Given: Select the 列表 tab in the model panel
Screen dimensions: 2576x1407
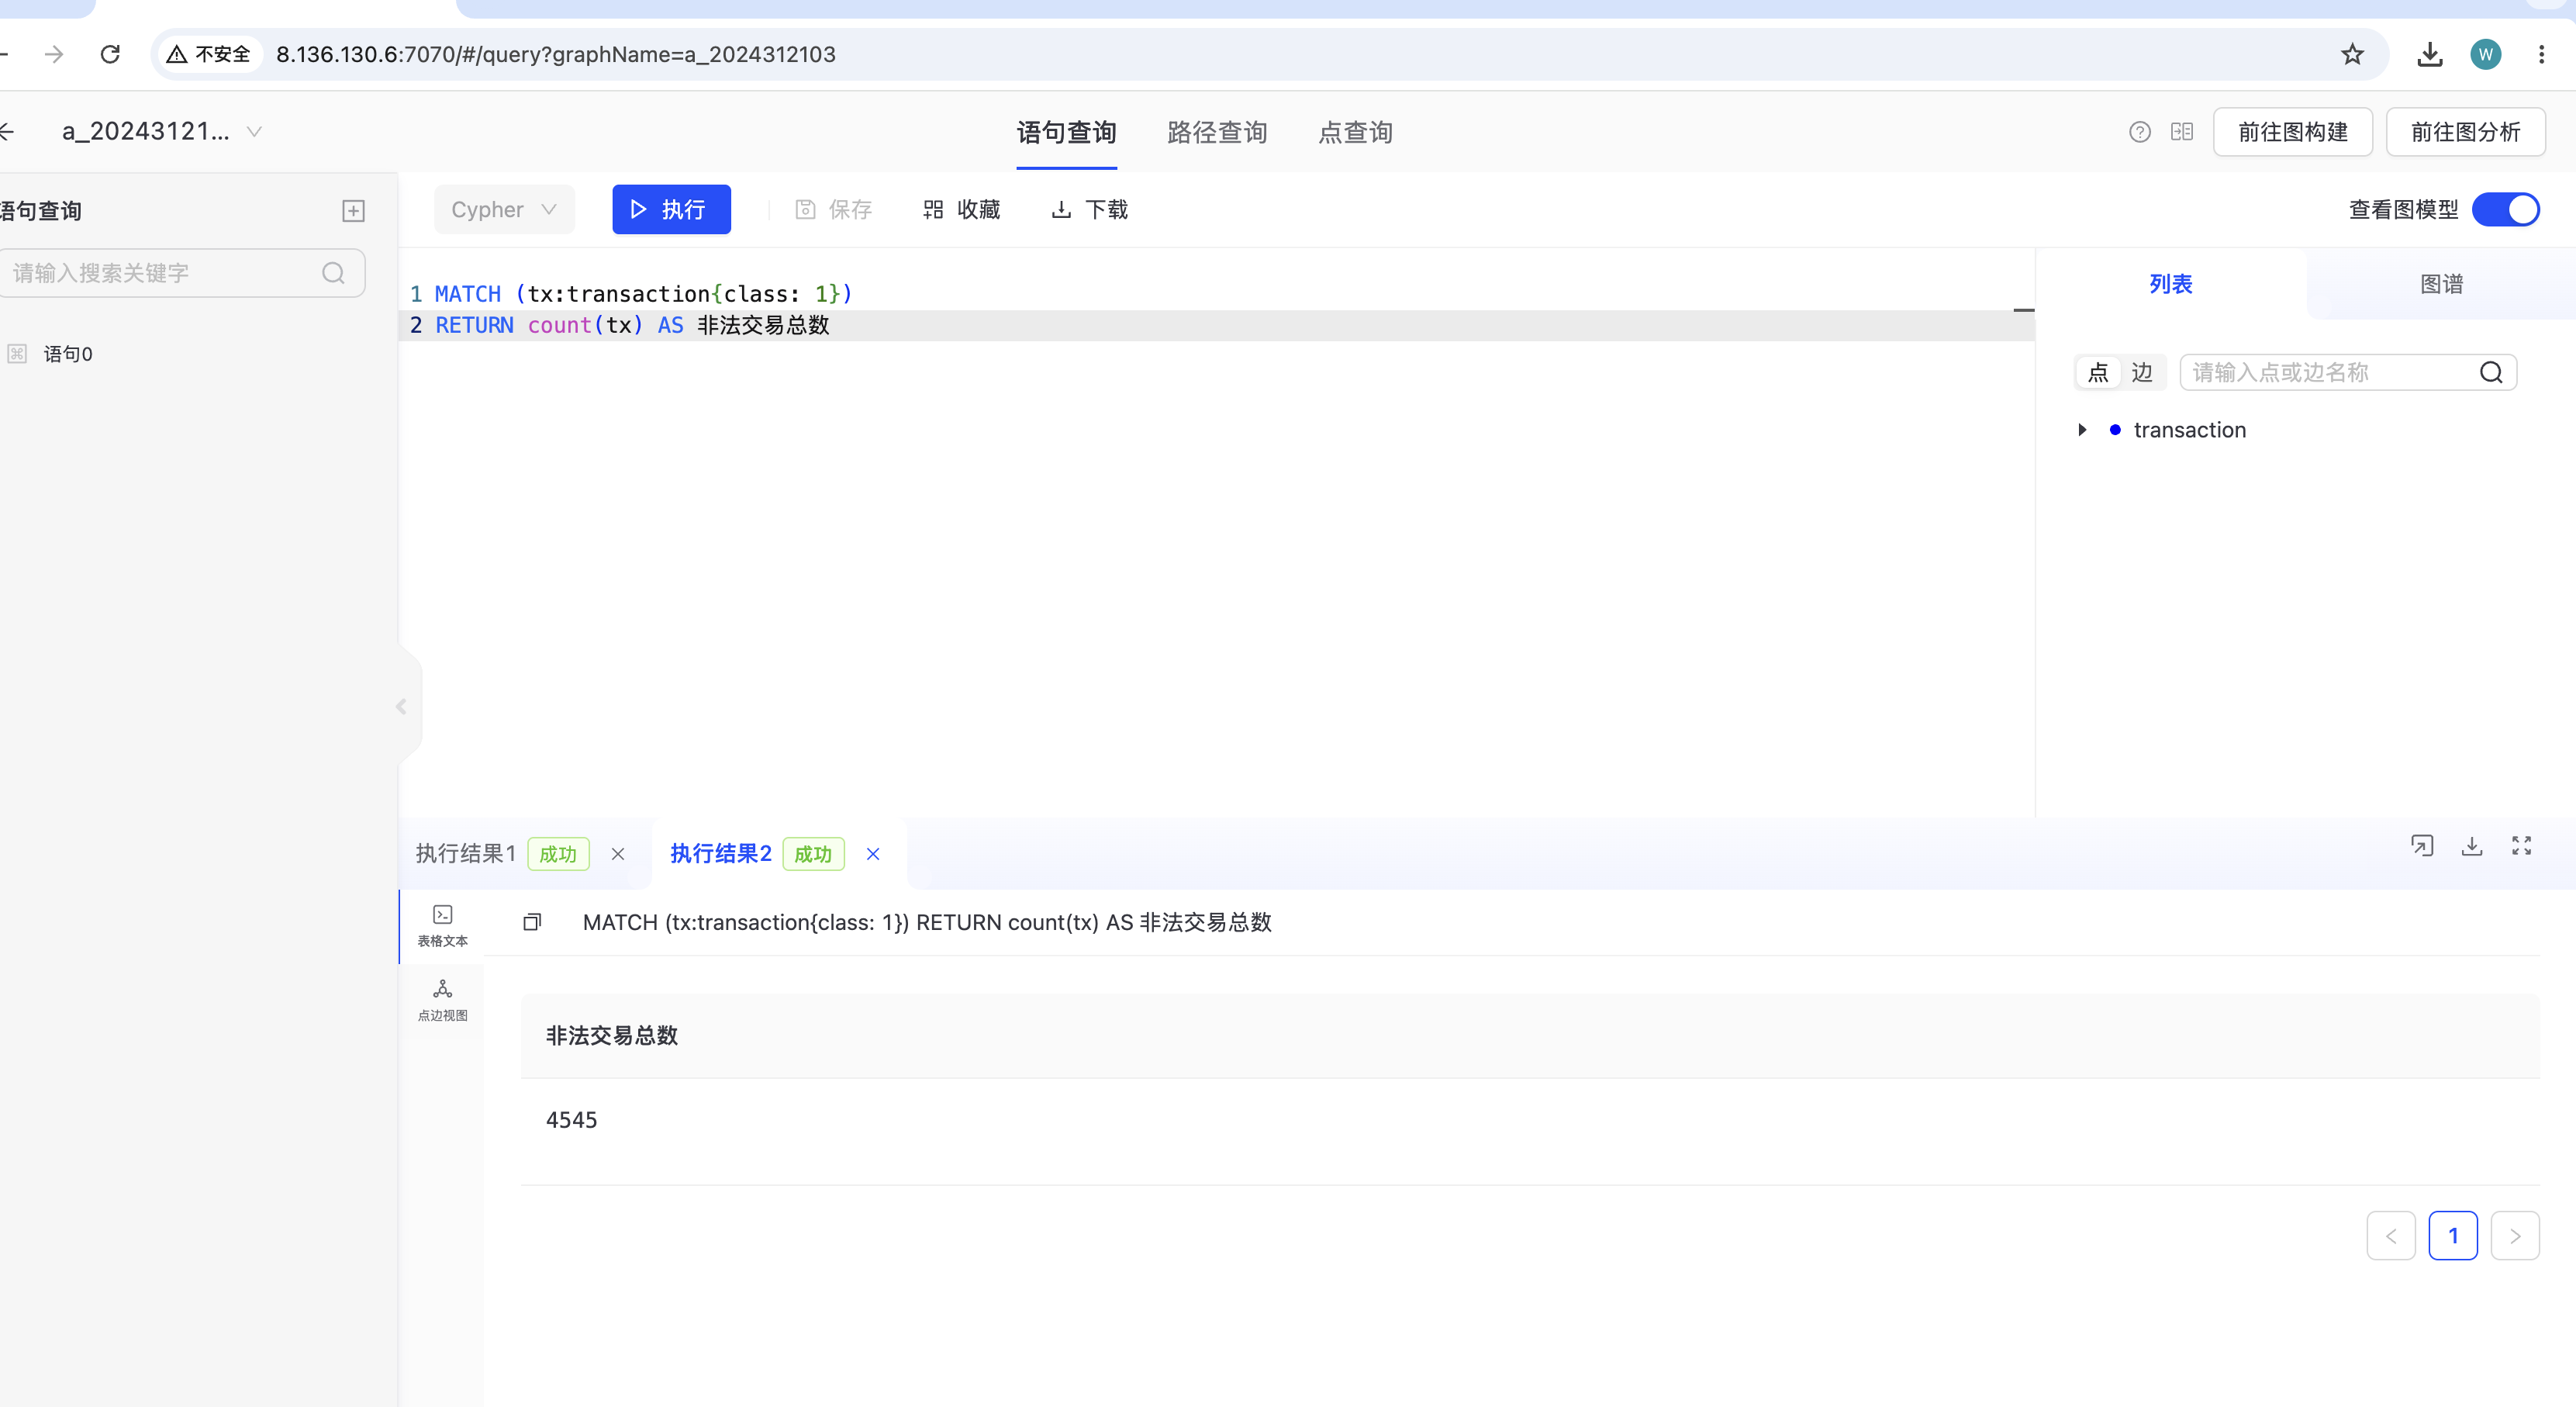Looking at the screenshot, I should coord(2171,284).
